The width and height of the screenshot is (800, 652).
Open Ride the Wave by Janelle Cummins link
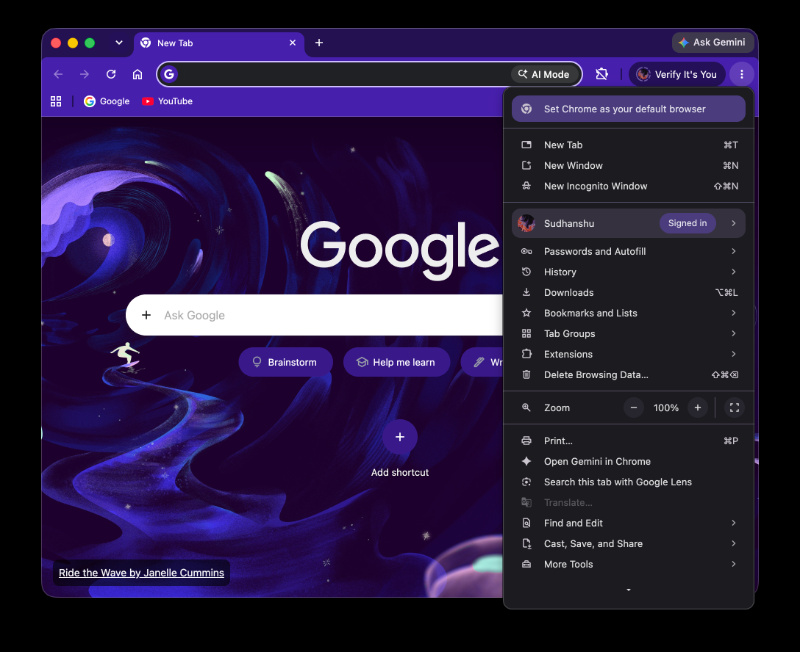pyautogui.click(x=141, y=572)
